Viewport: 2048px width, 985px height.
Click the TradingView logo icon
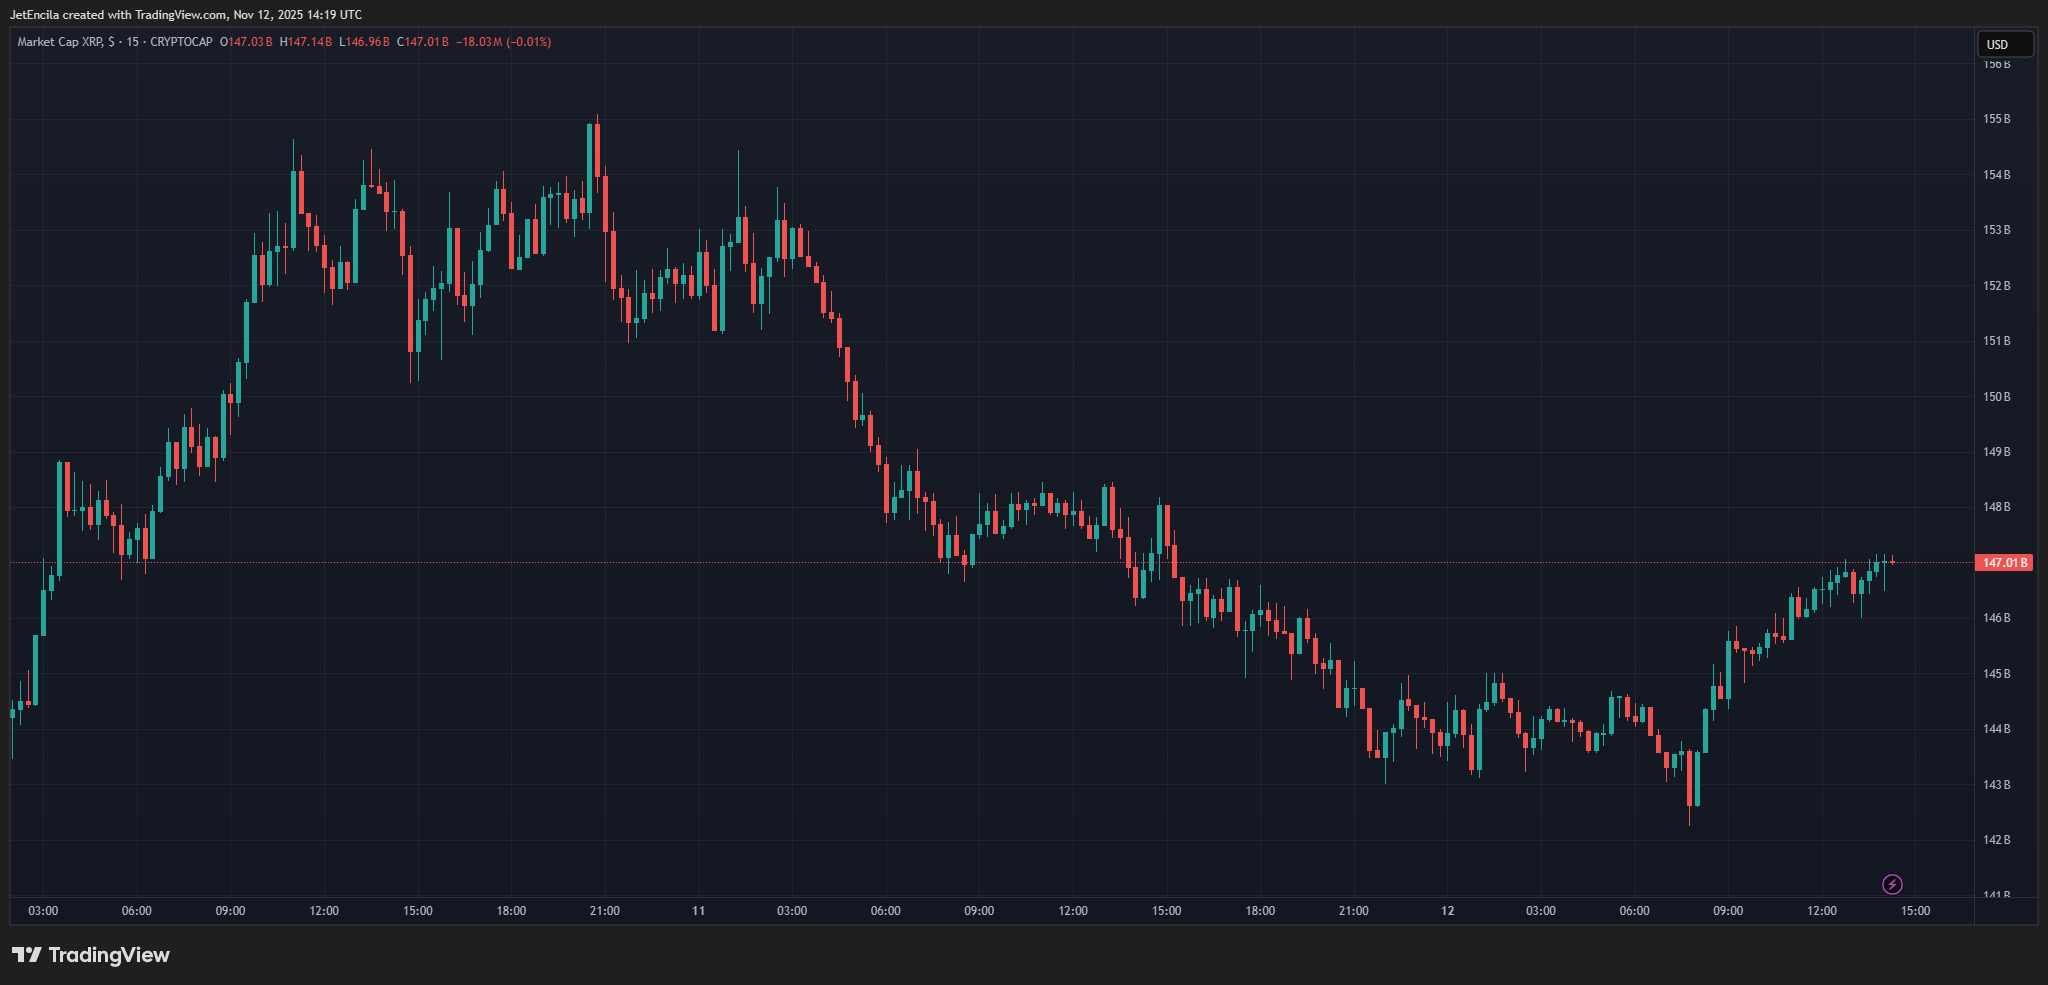[x=27, y=955]
